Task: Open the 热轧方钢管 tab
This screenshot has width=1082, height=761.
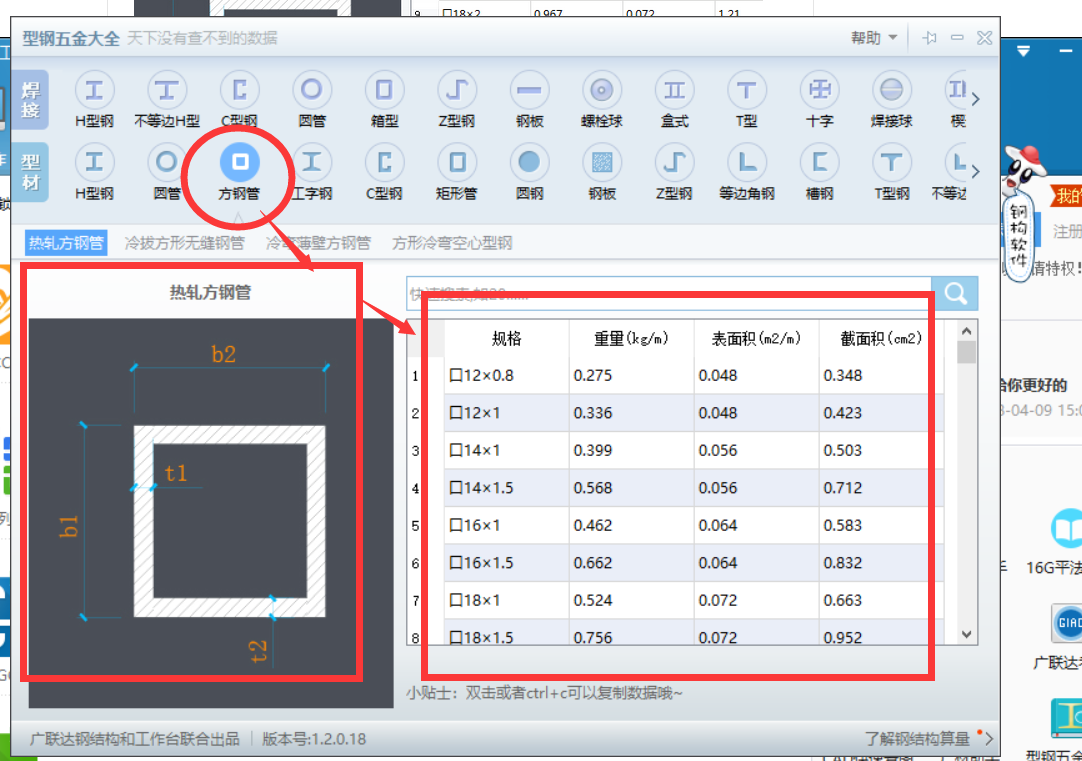Action: click(x=66, y=243)
